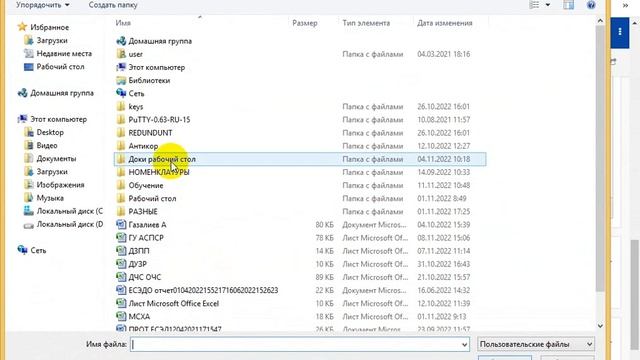Click scrollbar up arrow of file list

600,20
